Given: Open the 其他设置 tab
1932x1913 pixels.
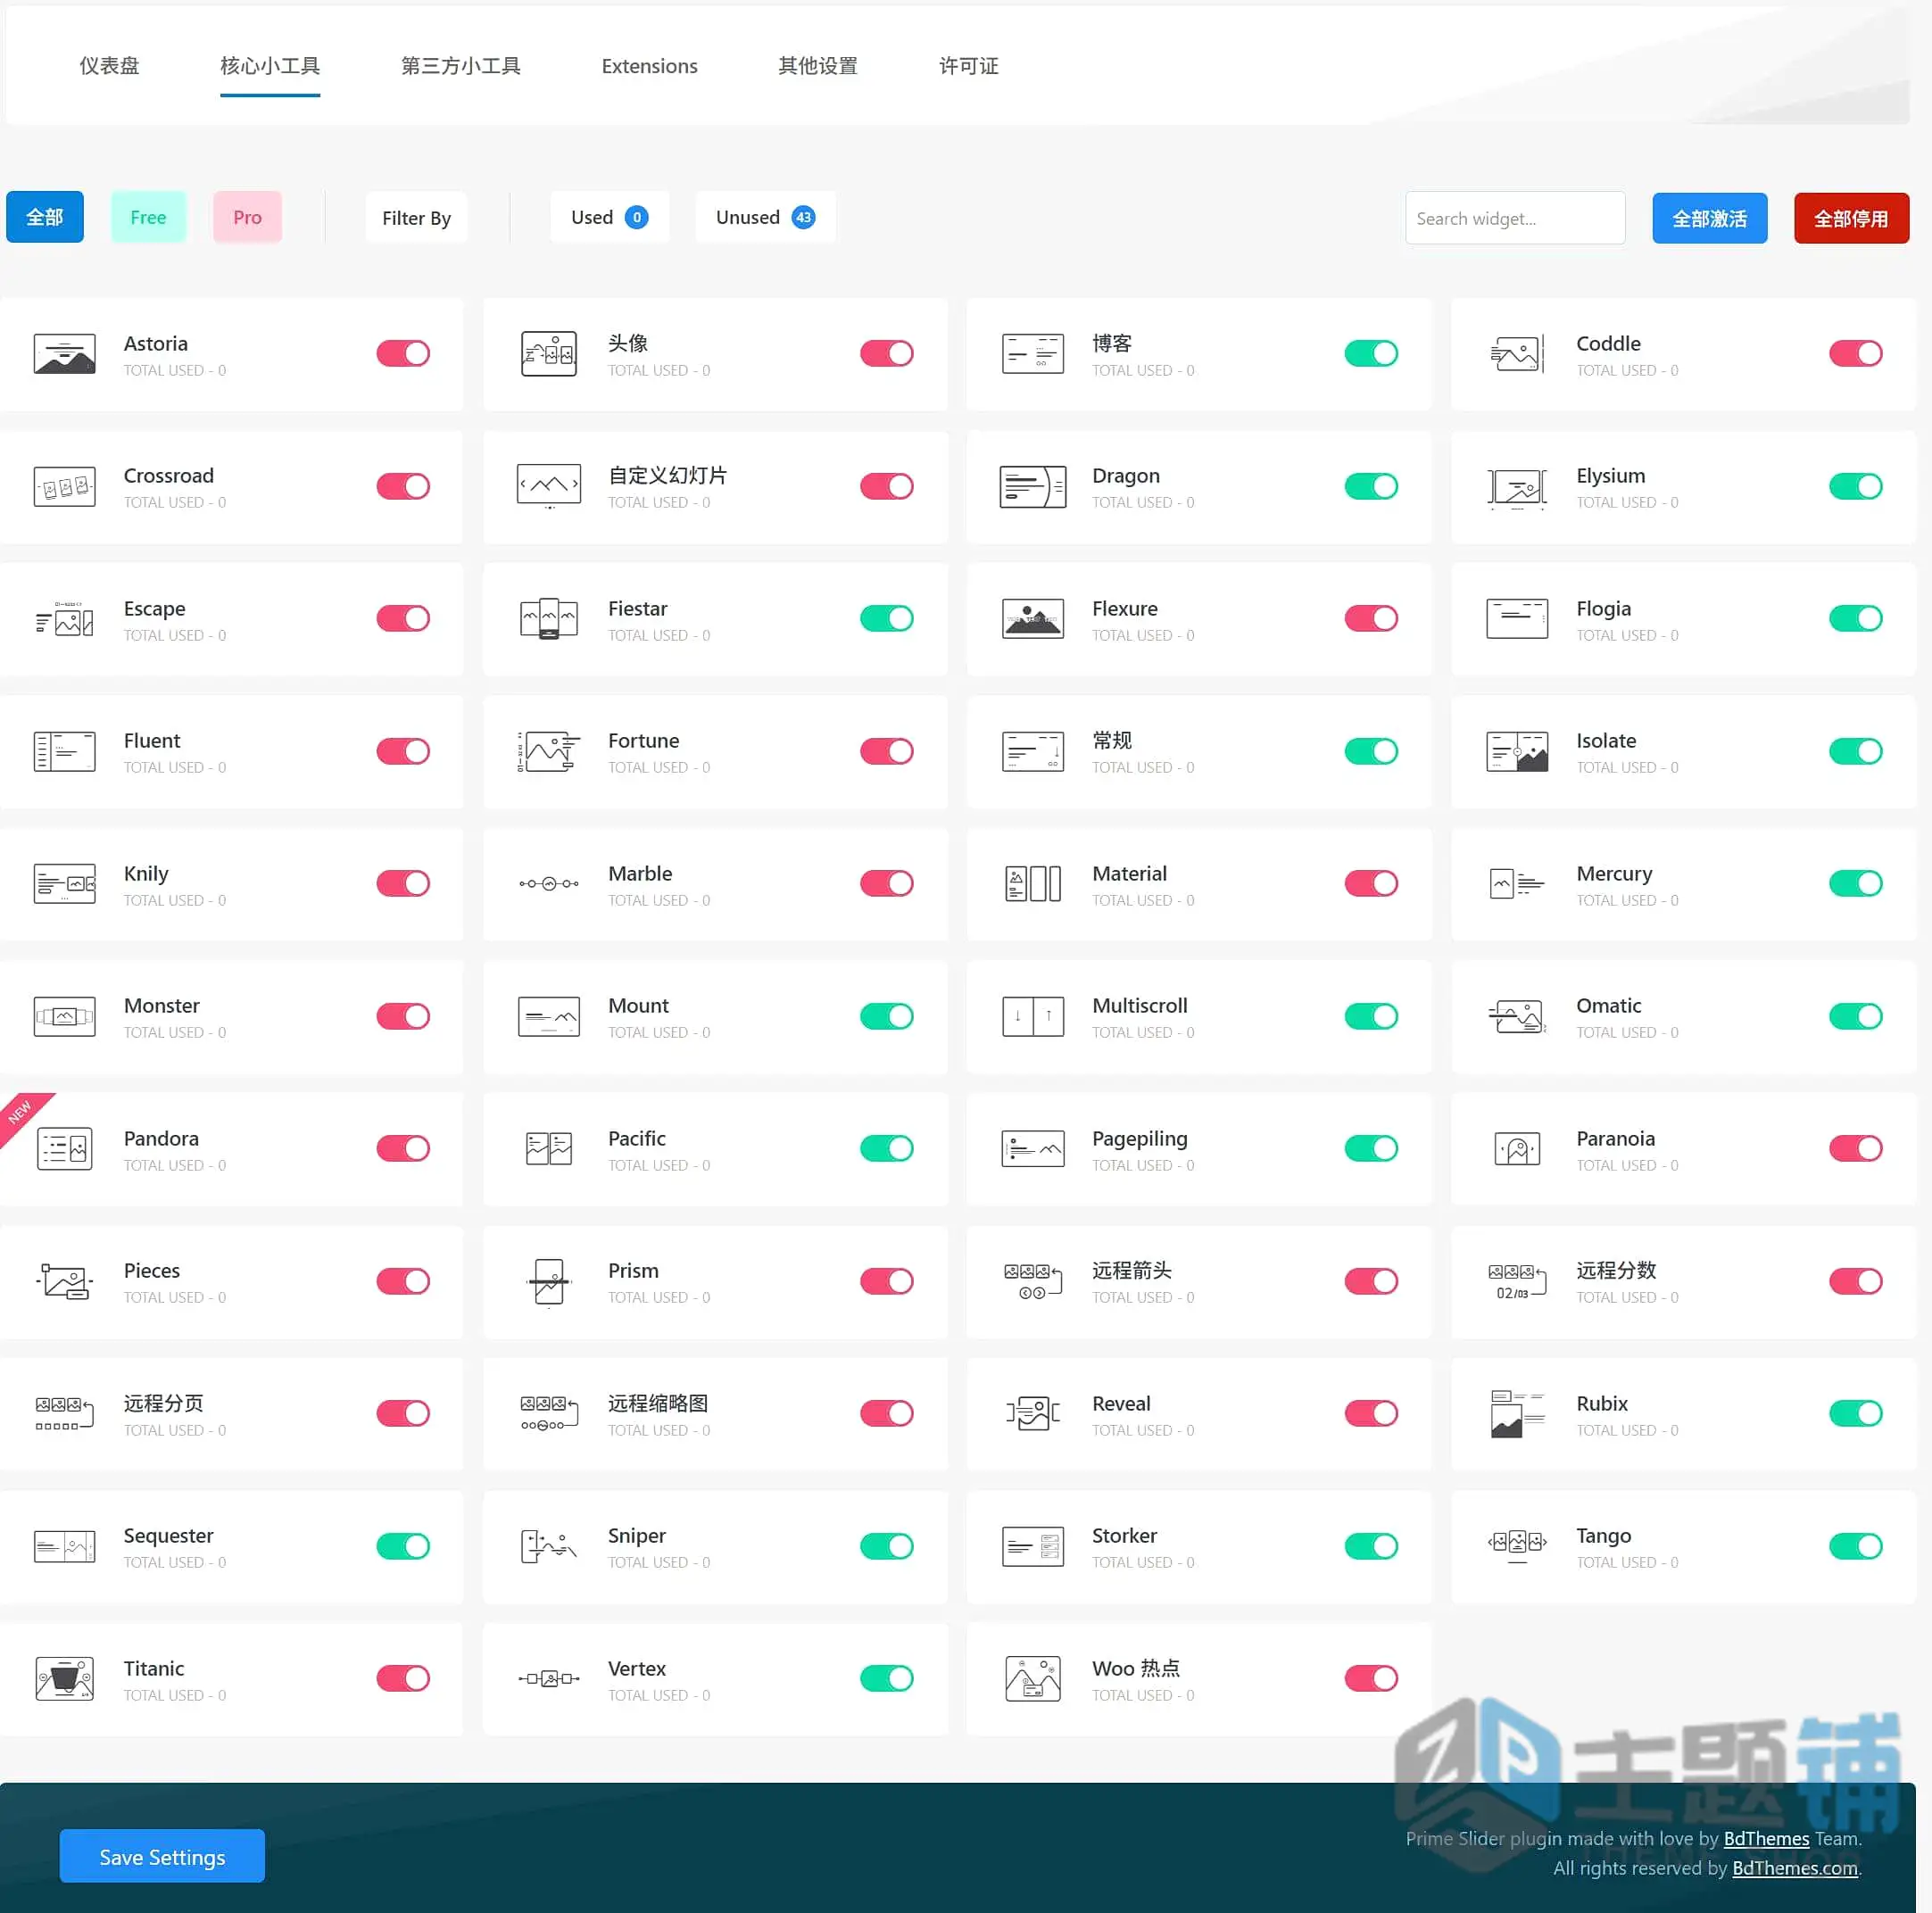Looking at the screenshot, I should tap(818, 66).
